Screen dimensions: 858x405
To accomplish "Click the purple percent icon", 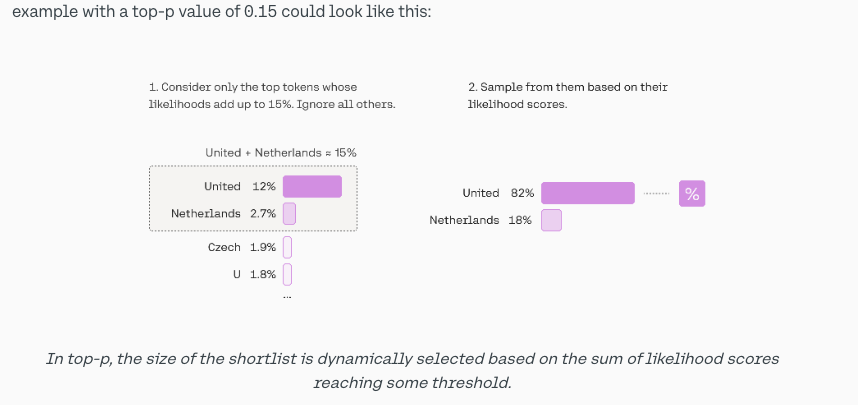I will pyautogui.click(x=692, y=193).
